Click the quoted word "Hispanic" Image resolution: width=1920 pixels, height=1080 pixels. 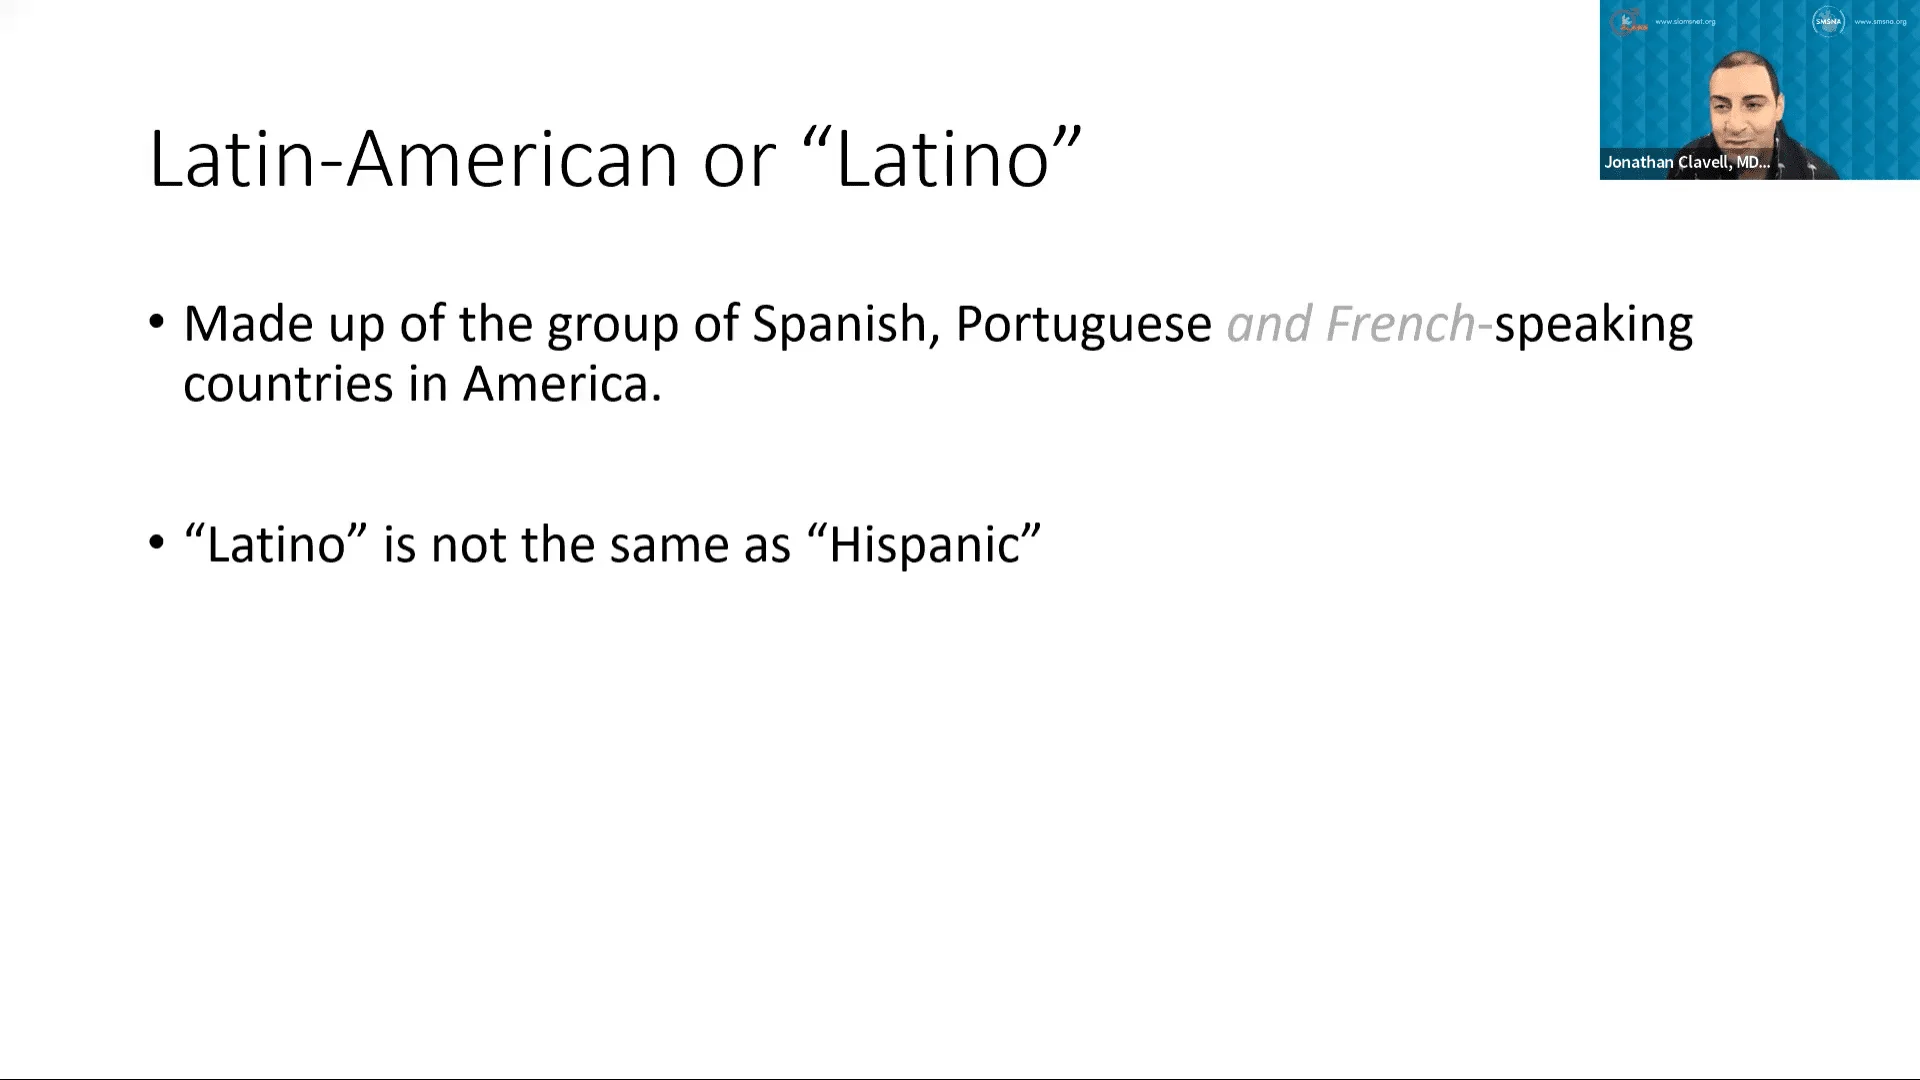pyautogui.click(x=923, y=545)
